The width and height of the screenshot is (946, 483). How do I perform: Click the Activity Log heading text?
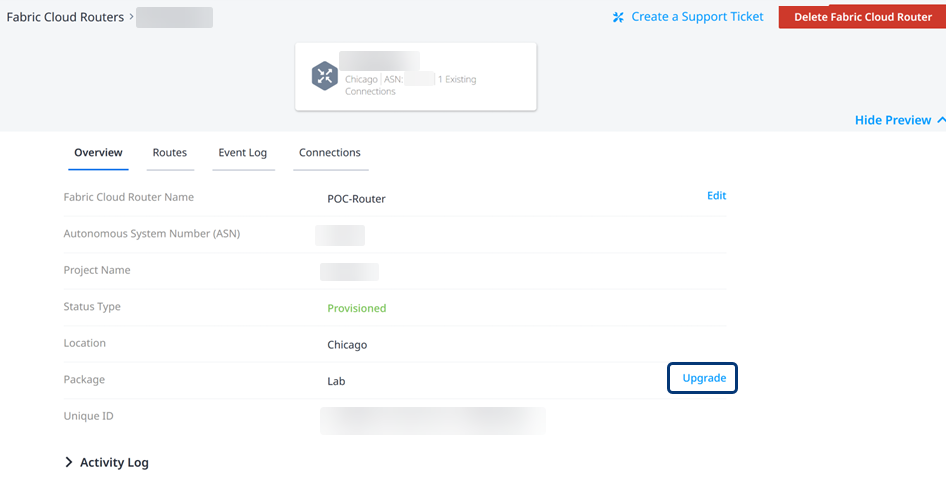[114, 462]
